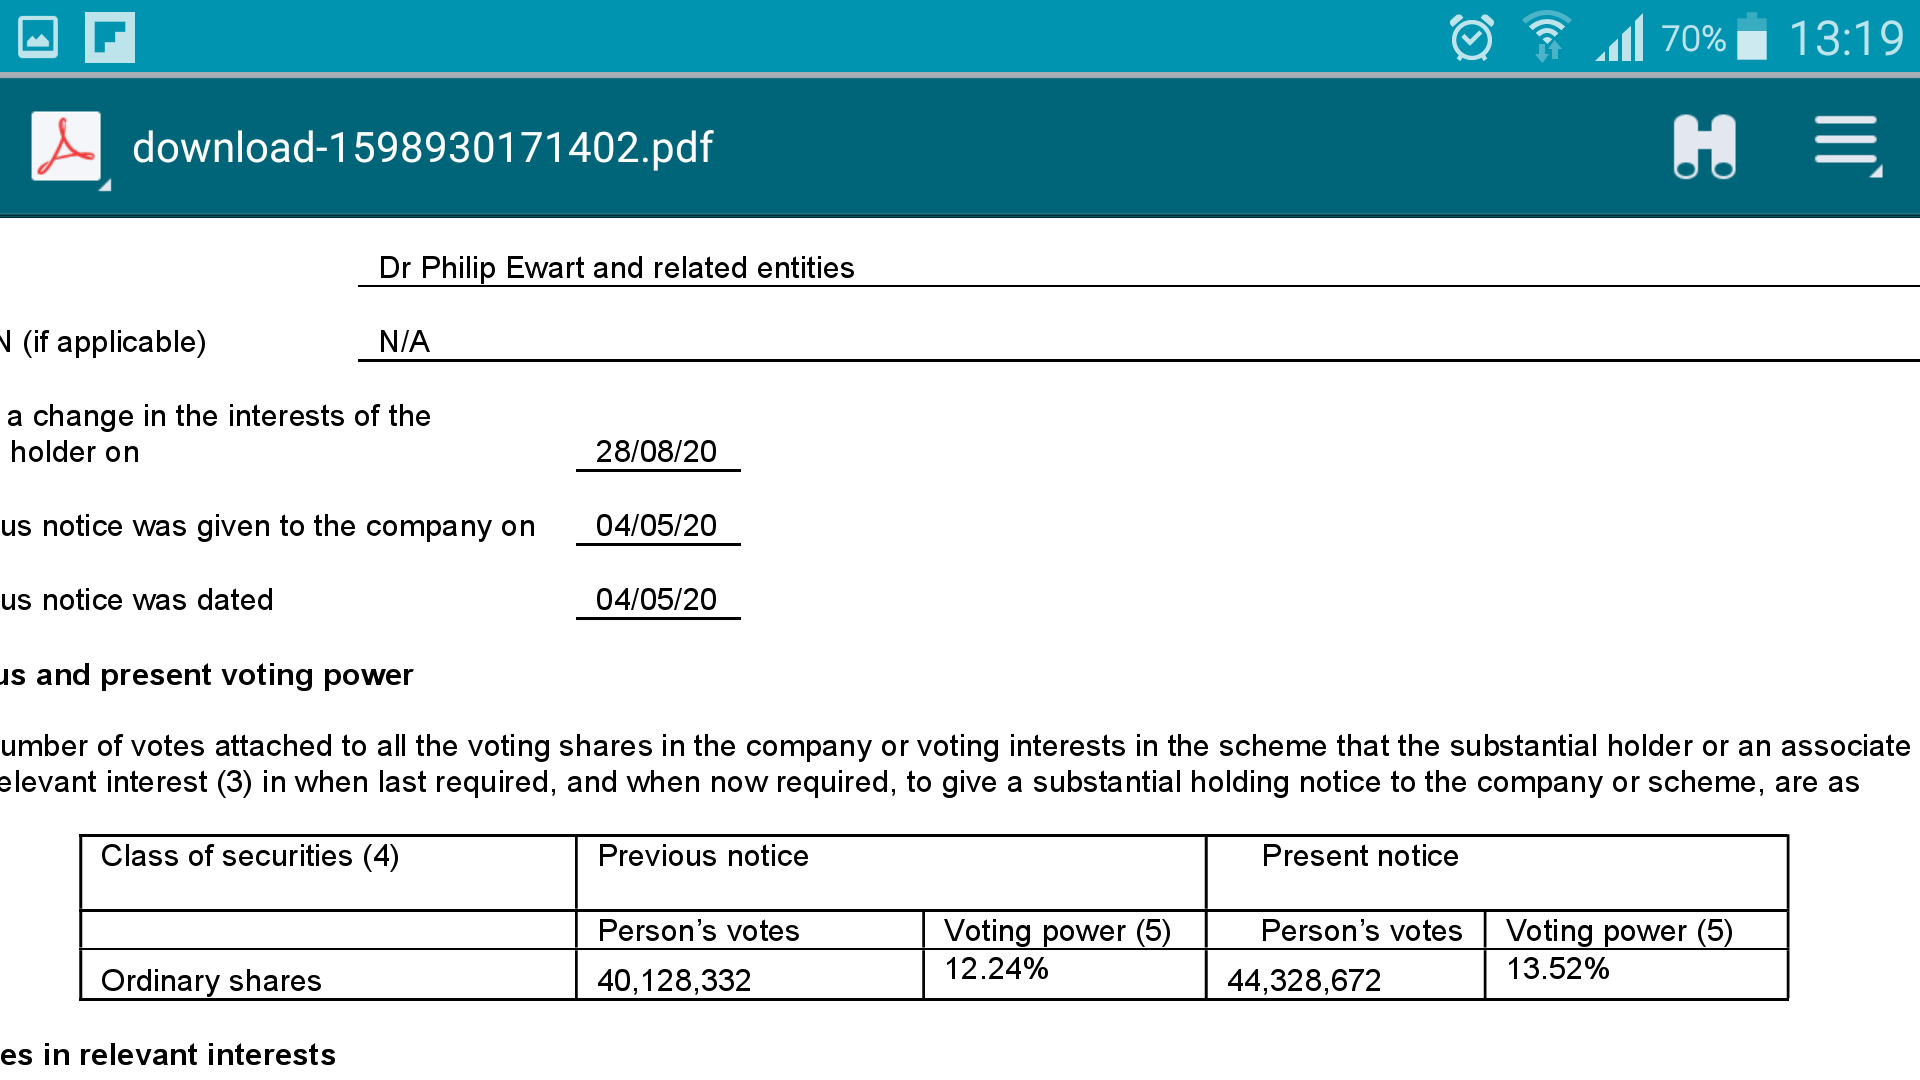The image size is (1920, 1080).
Task: Select the notice given date 04/05/20
Action: 657,526
